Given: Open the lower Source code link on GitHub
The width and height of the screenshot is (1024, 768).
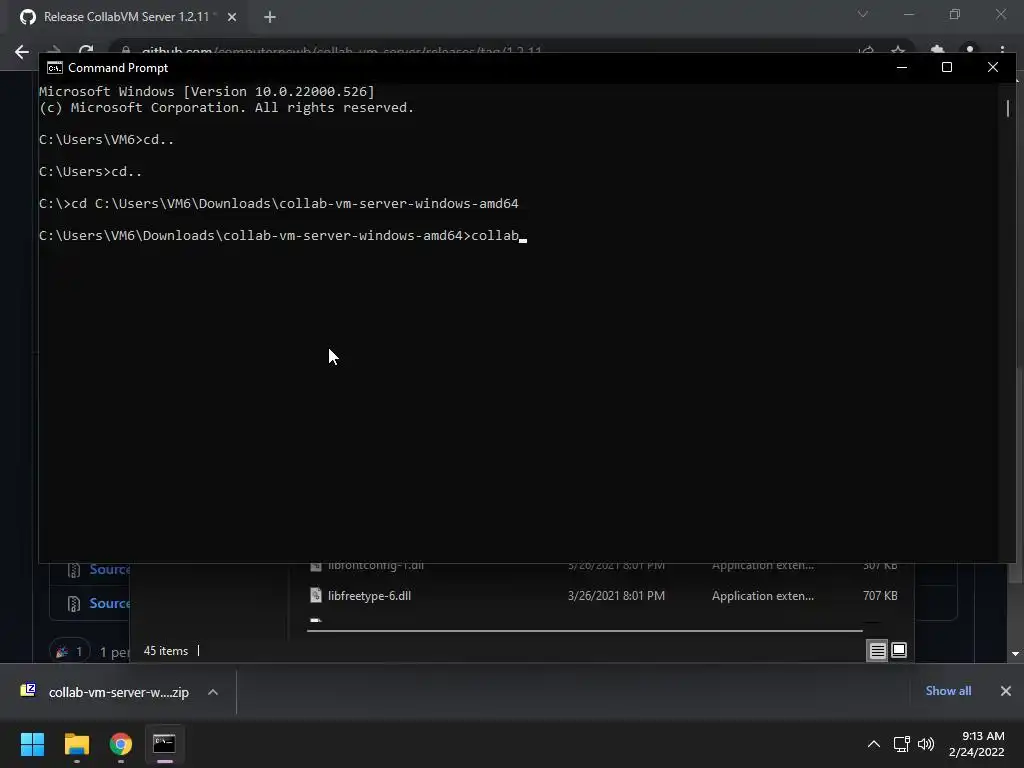Looking at the screenshot, I should (x=109, y=603).
